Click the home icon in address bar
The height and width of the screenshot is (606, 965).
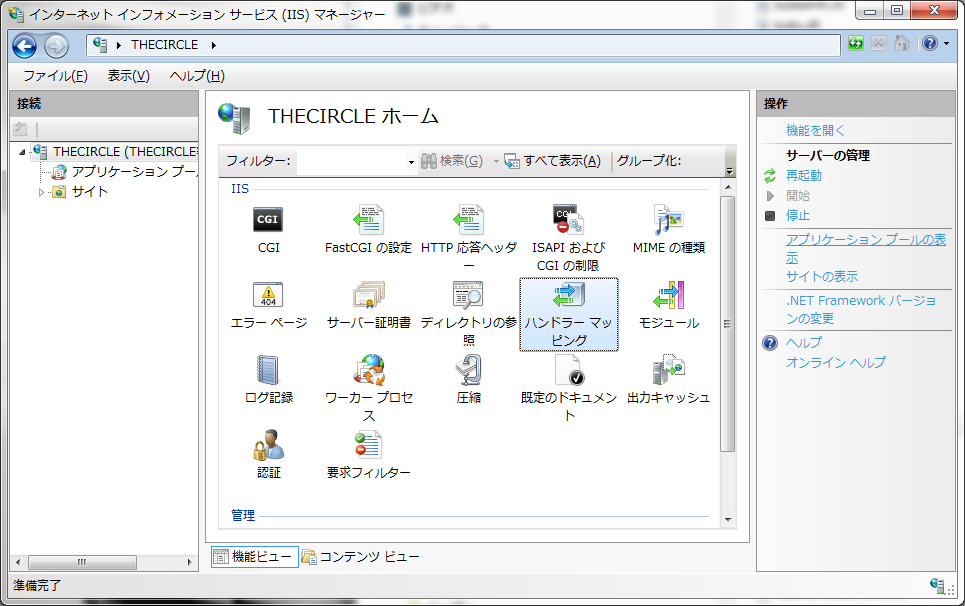(902, 44)
